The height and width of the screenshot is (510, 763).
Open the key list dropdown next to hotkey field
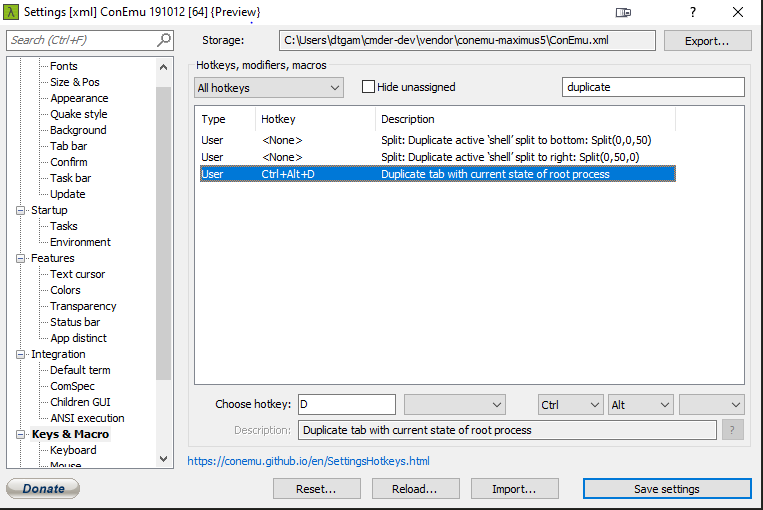coord(455,404)
